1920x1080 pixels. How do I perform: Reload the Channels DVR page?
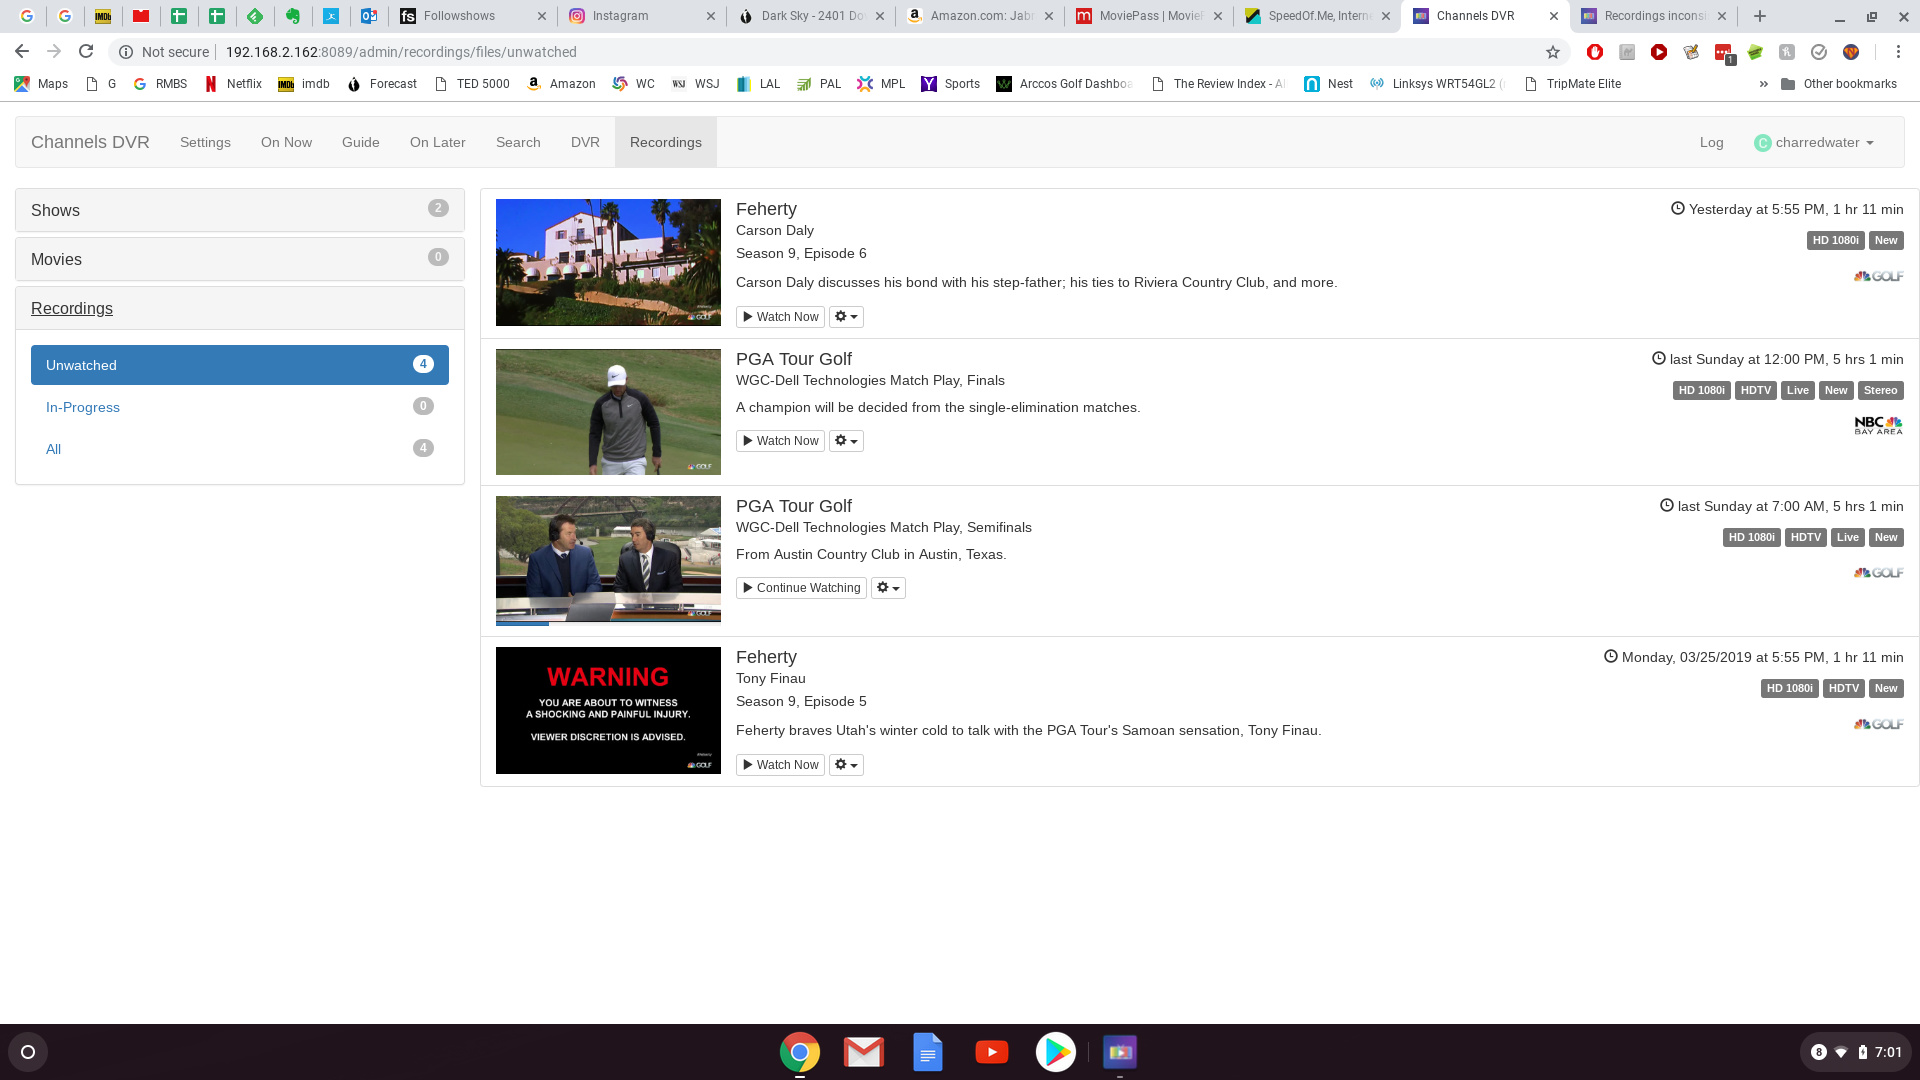86,52
